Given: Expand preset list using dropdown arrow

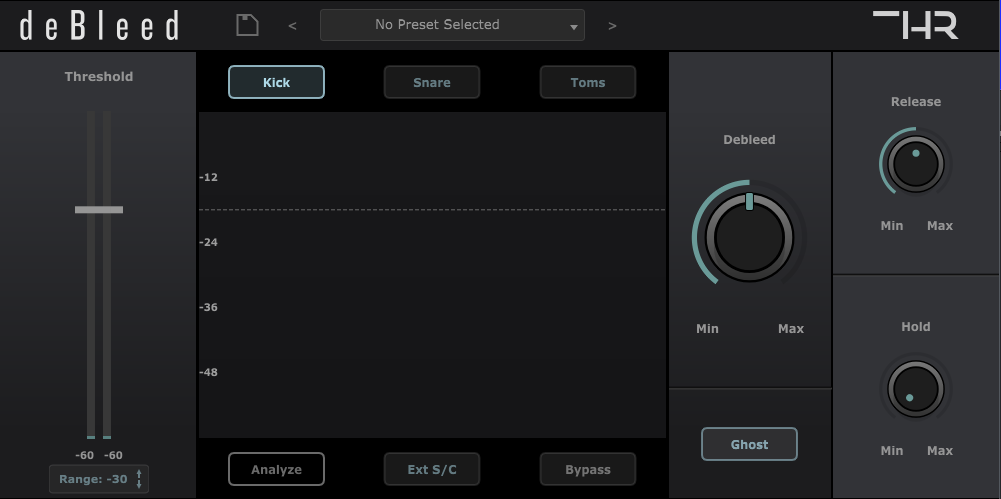Looking at the screenshot, I should click(574, 27).
